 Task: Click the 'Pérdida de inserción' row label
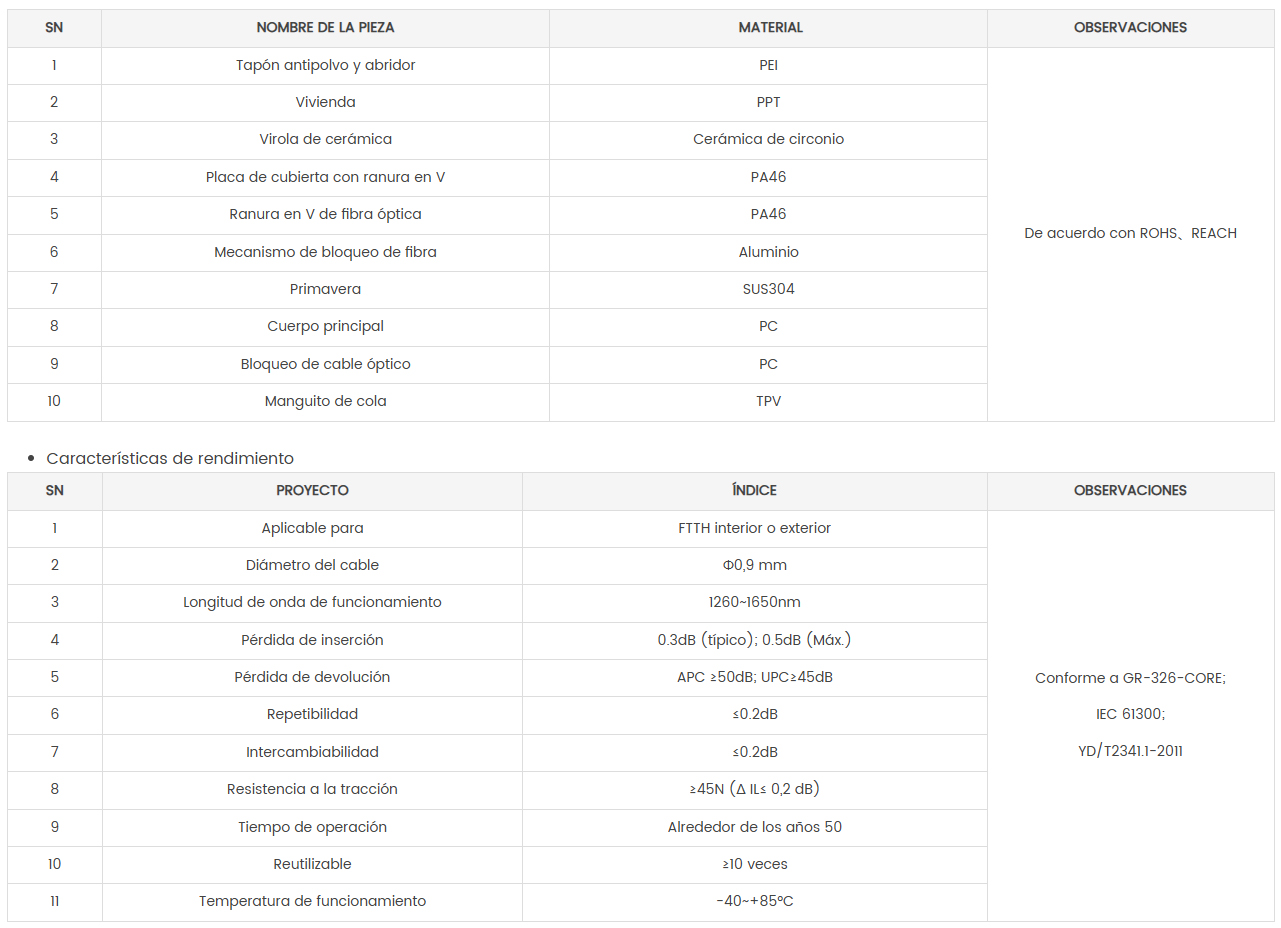click(312, 640)
